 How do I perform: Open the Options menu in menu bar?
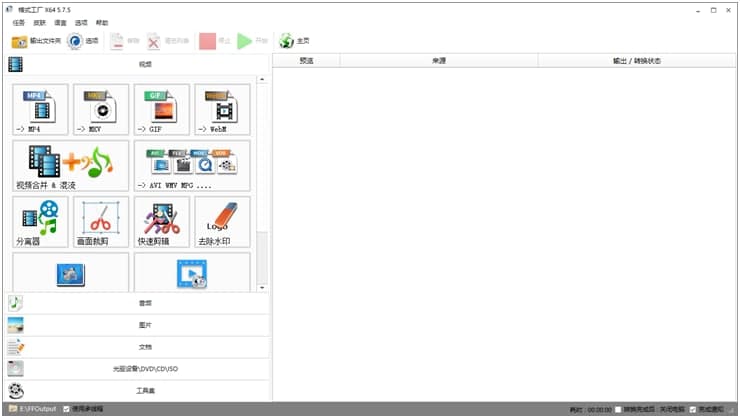81,23
